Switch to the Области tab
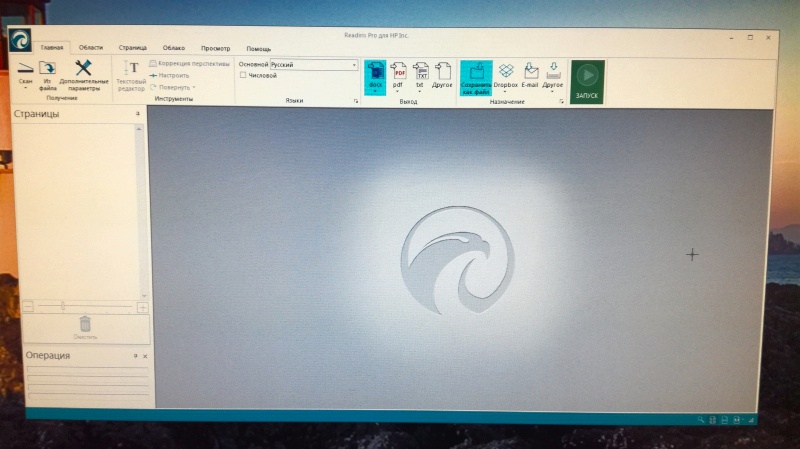The width and height of the screenshot is (800, 449). point(91,48)
